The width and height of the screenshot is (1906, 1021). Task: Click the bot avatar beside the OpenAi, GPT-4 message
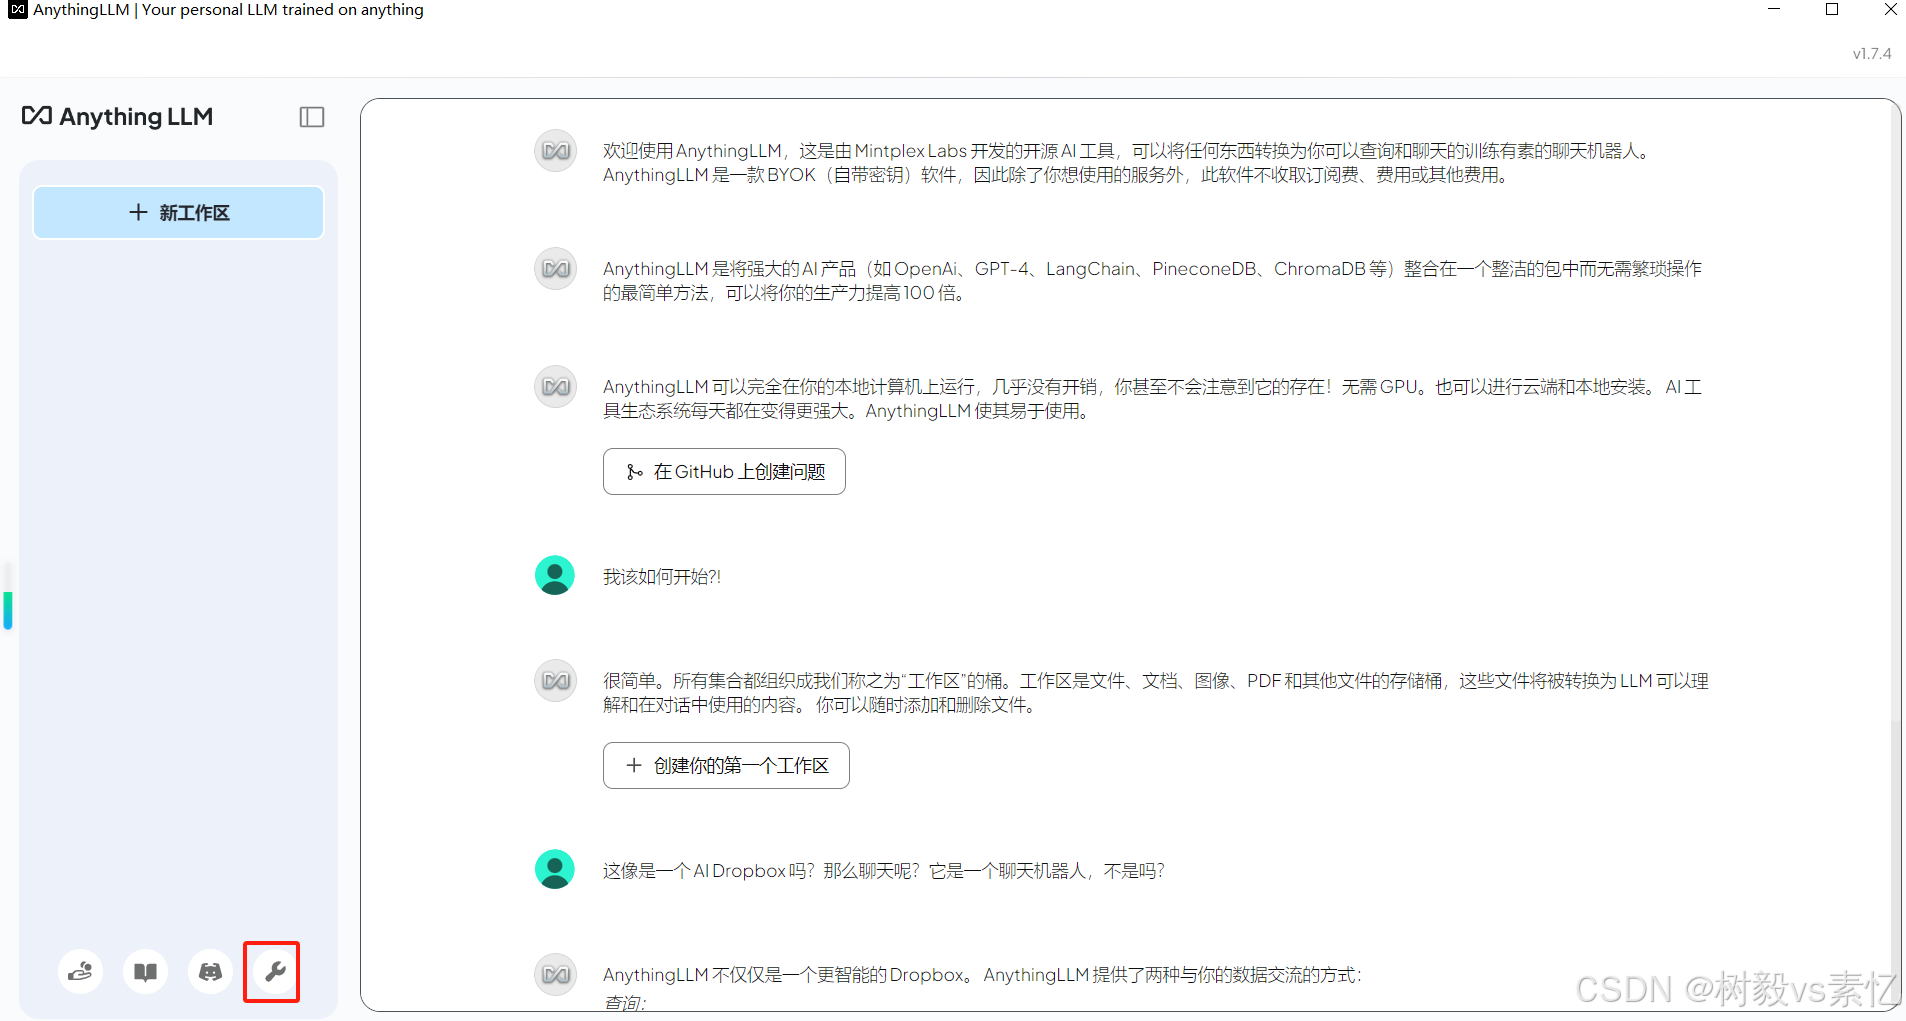tap(555, 269)
